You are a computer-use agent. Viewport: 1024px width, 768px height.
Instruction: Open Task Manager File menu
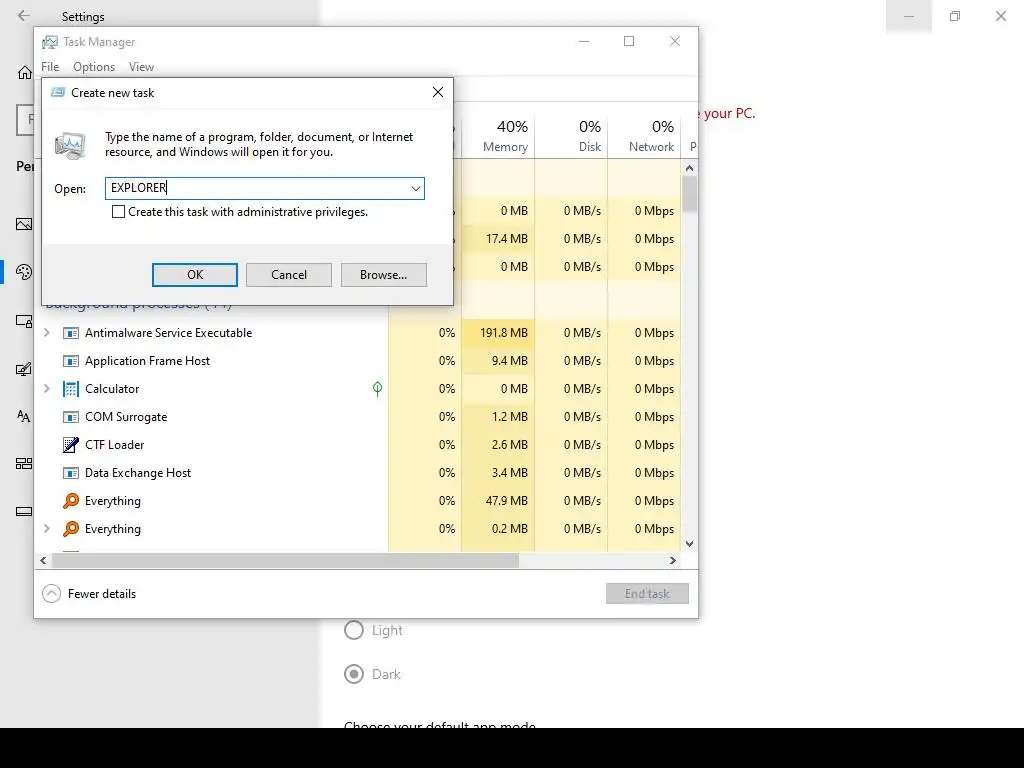(50, 67)
